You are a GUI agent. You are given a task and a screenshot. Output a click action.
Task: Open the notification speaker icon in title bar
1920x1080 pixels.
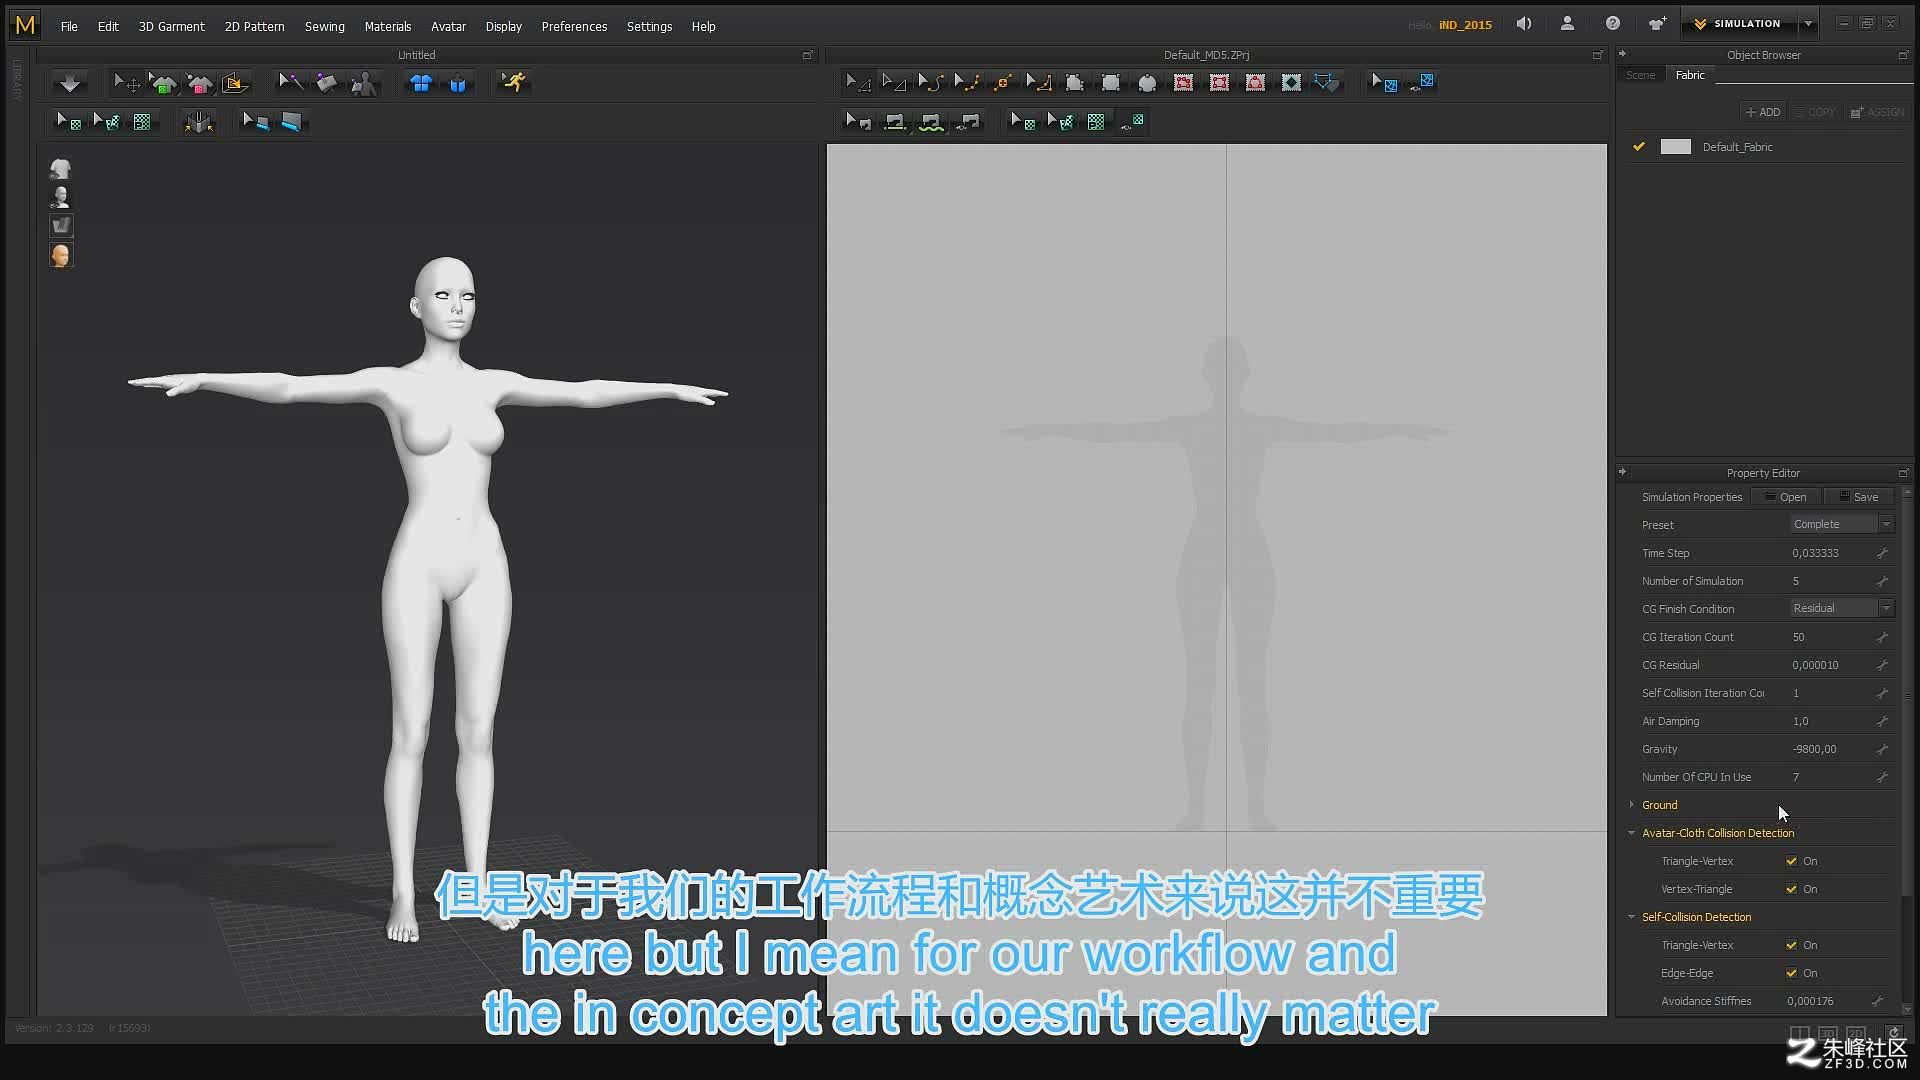[x=1524, y=24]
